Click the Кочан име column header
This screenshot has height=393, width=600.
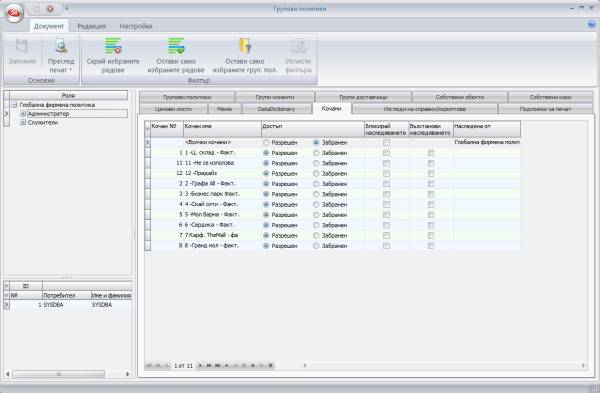pyautogui.click(x=223, y=129)
